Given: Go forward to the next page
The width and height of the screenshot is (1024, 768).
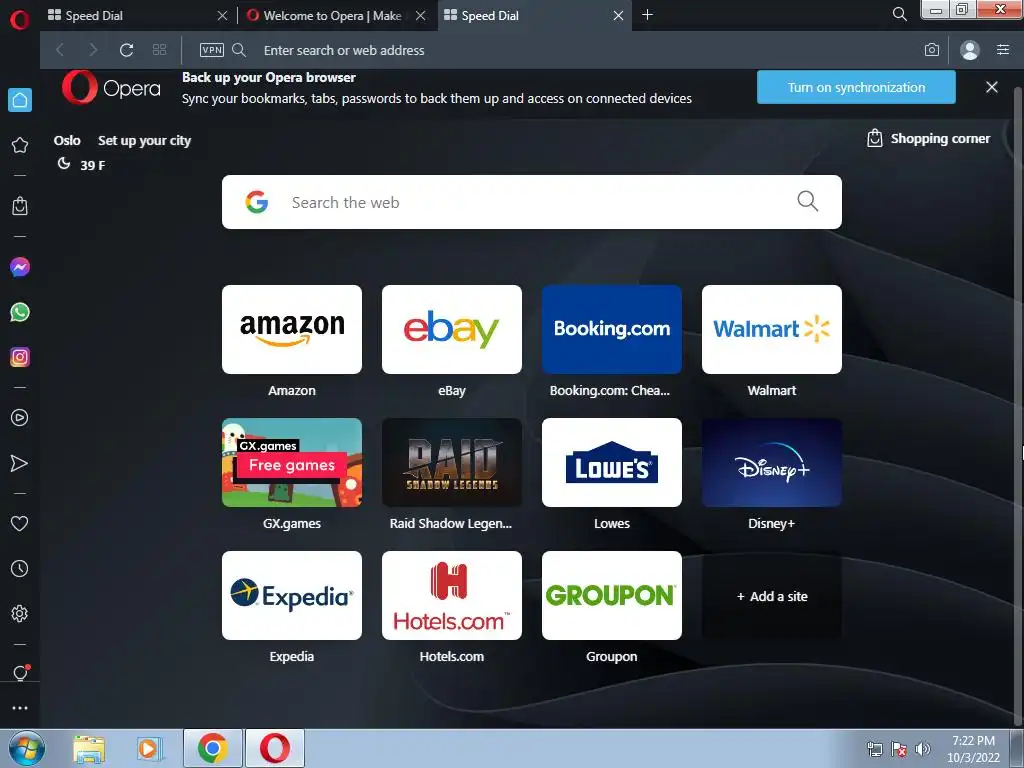Looking at the screenshot, I should pos(93,50).
